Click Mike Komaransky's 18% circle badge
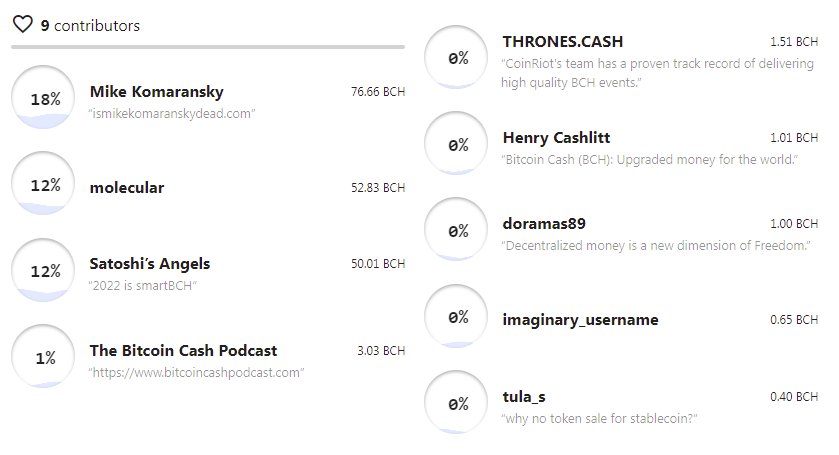This screenshot has width=839, height=455. tap(43, 97)
